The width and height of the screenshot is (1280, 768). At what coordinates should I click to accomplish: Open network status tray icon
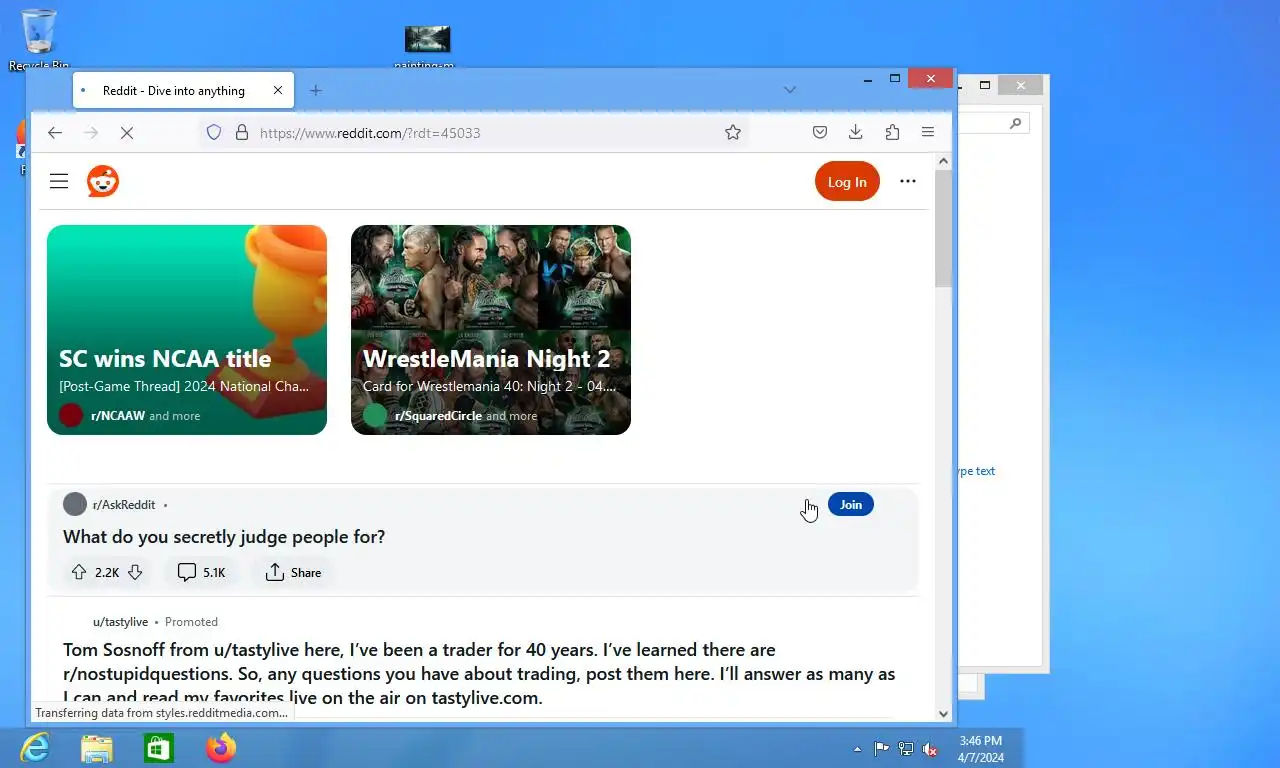[x=906, y=748]
